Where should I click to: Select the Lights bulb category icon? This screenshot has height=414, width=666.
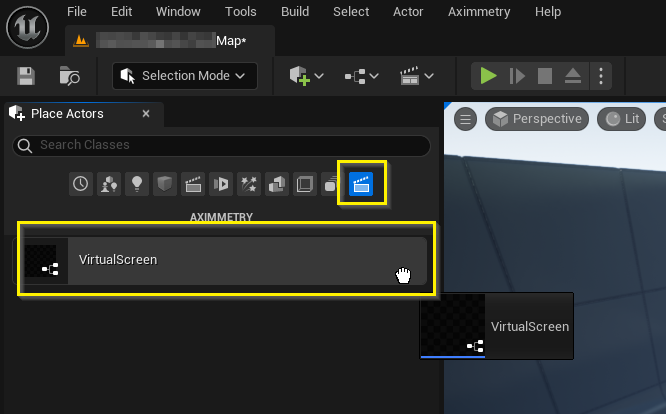pos(137,184)
